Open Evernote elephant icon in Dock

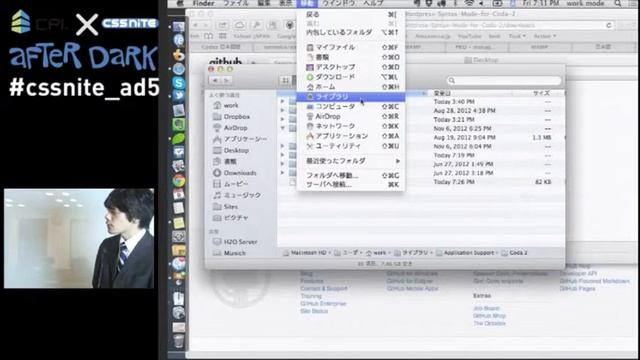point(178,124)
